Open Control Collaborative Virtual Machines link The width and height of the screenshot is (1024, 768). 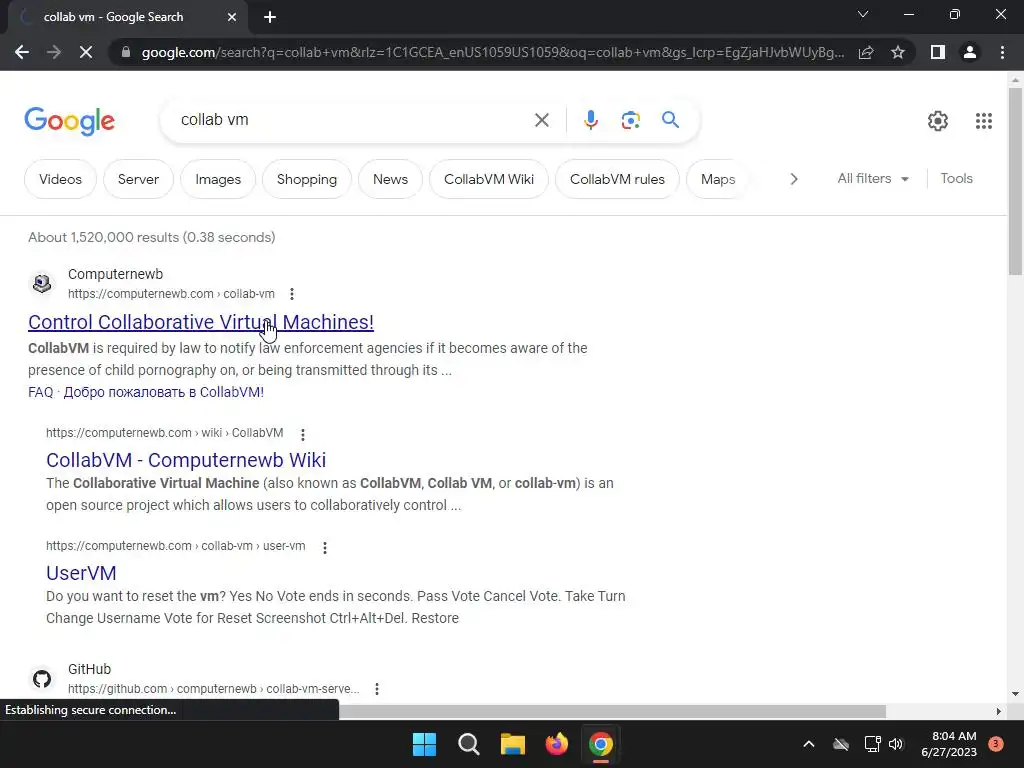pos(201,322)
